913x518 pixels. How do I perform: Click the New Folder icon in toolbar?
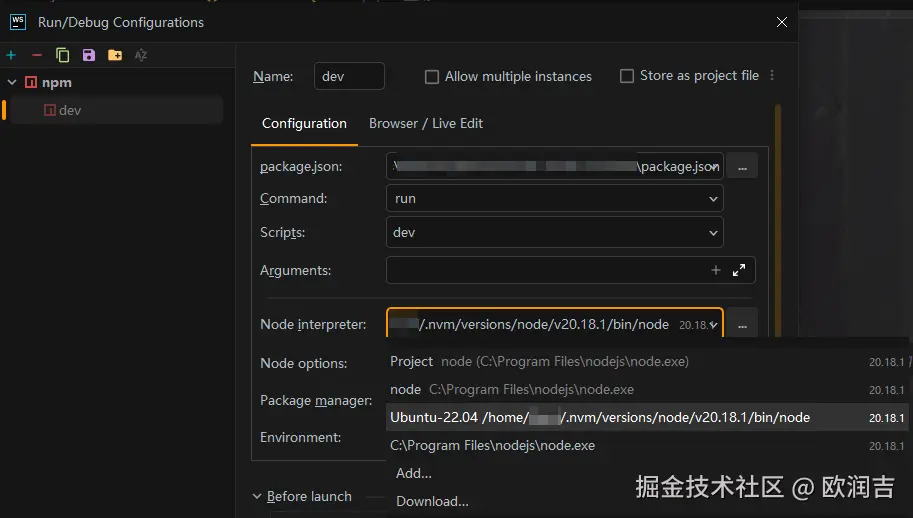[x=115, y=55]
